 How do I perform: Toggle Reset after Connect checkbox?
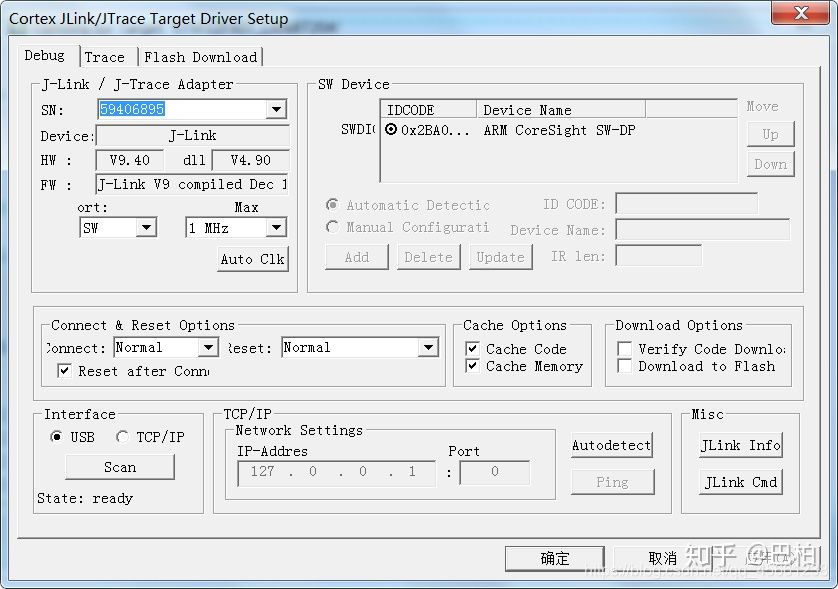[65, 371]
